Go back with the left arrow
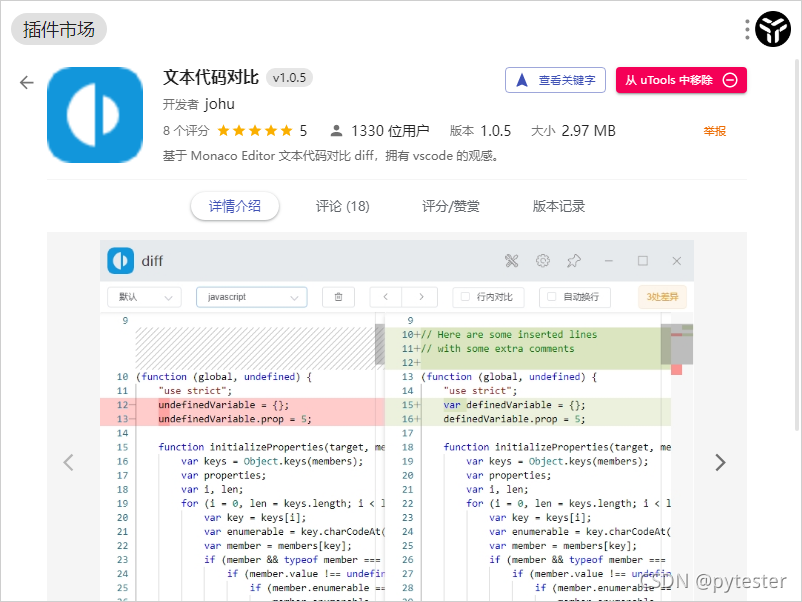The image size is (802, 602). [27, 82]
